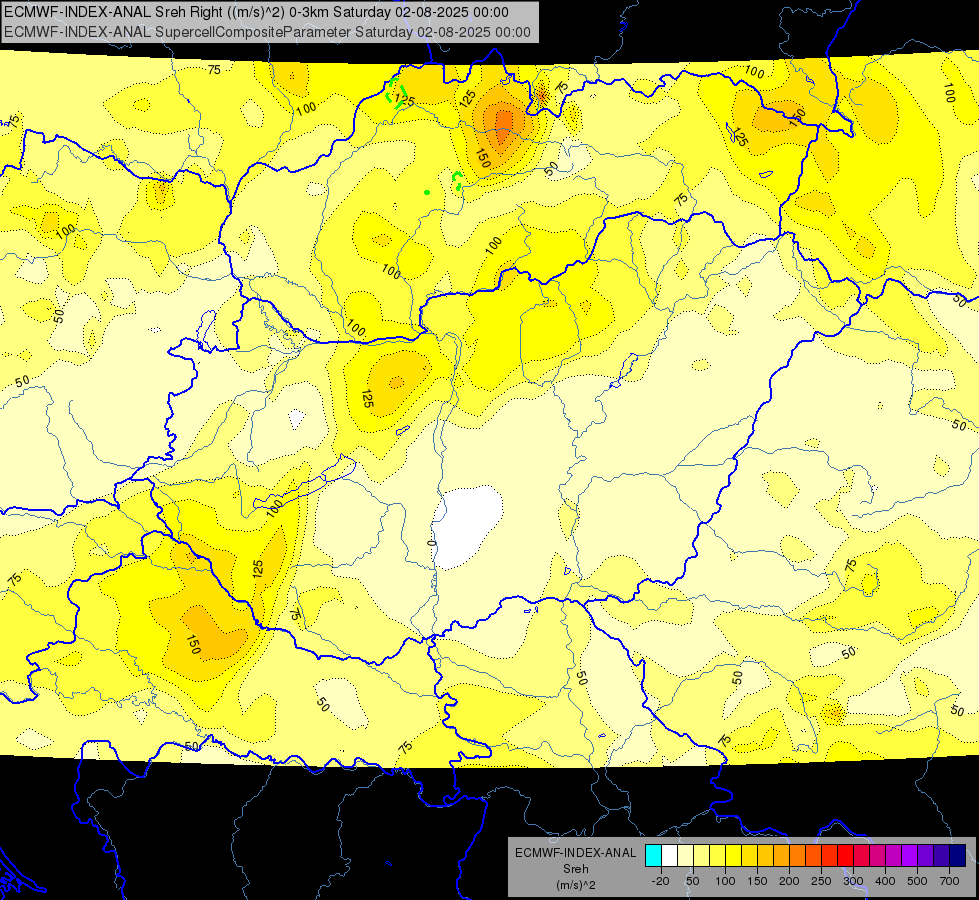Screen dimensions: 979x900
Task: Click the SupercellCompositeParameter title line
Action: tap(267, 32)
